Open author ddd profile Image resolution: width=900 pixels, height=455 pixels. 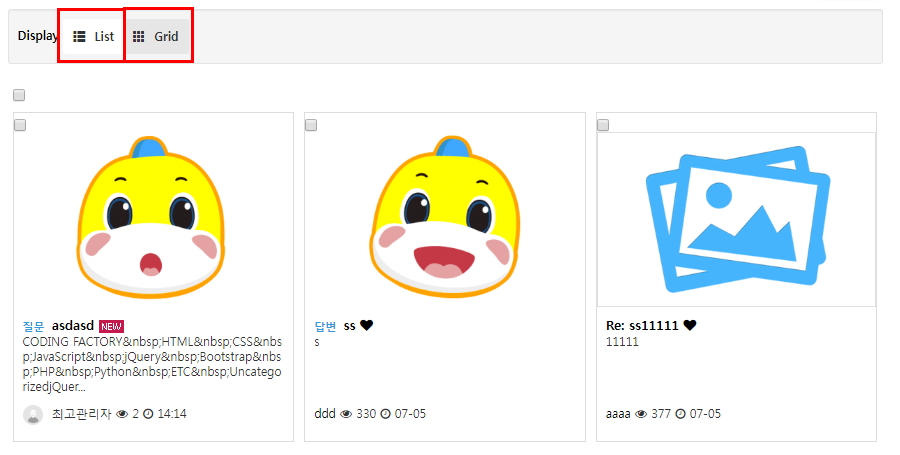(x=325, y=414)
